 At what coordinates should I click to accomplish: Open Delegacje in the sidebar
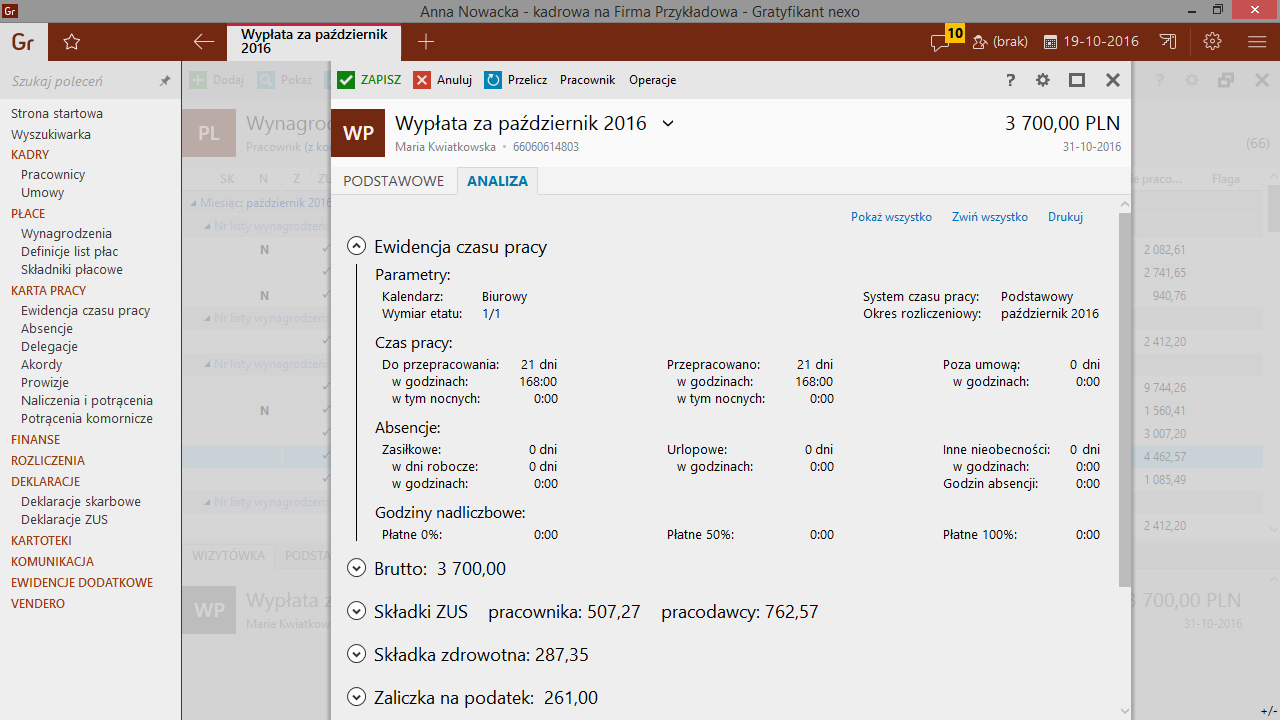tap(49, 346)
